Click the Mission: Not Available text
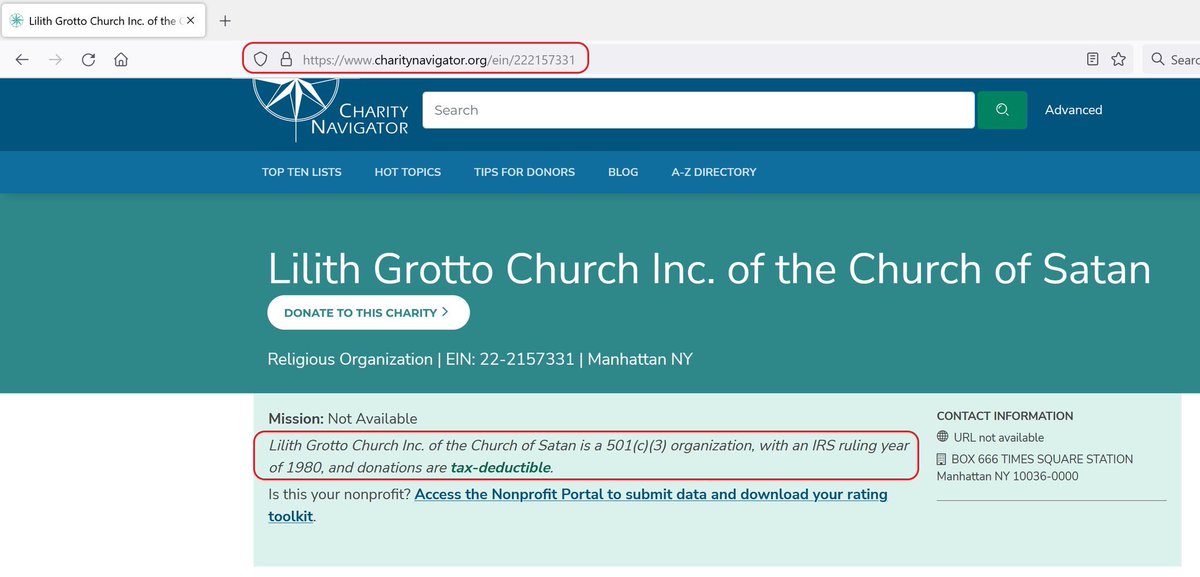 point(343,419)
